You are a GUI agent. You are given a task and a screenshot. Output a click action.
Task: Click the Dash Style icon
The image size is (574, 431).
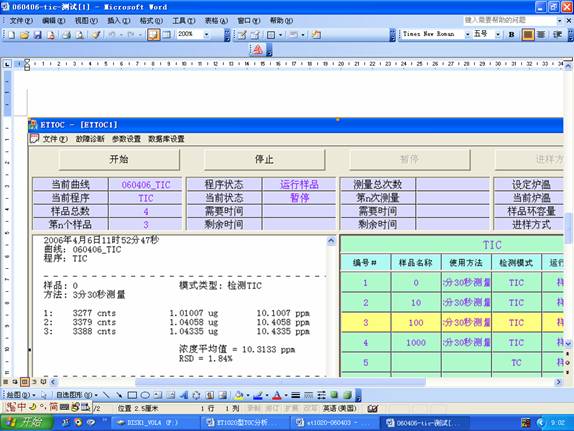309,395
